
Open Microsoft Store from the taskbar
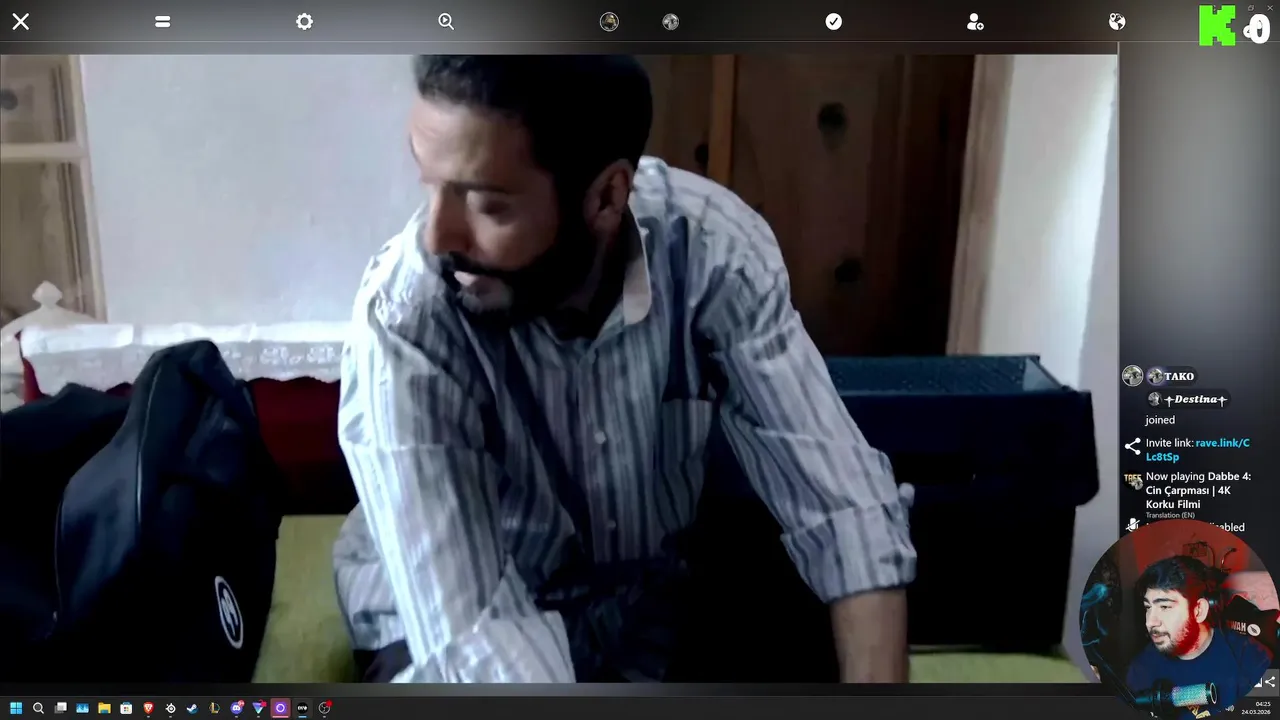pyautogui.click(x=126, y=708)
